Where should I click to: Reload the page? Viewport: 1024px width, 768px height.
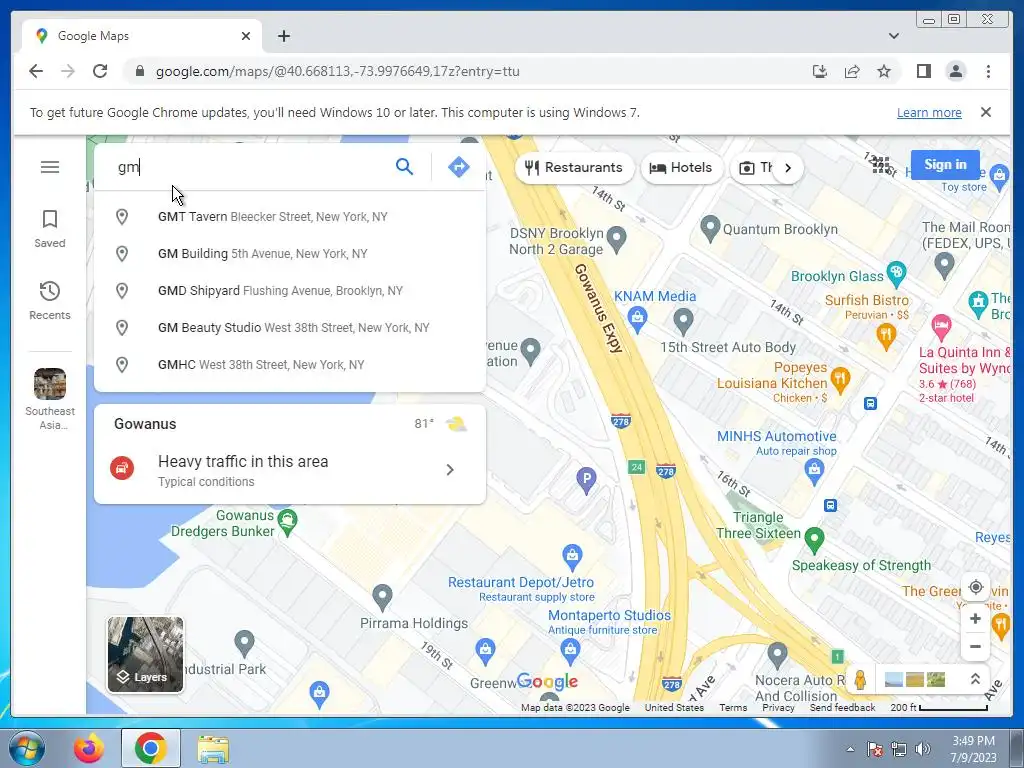(100, 71)
